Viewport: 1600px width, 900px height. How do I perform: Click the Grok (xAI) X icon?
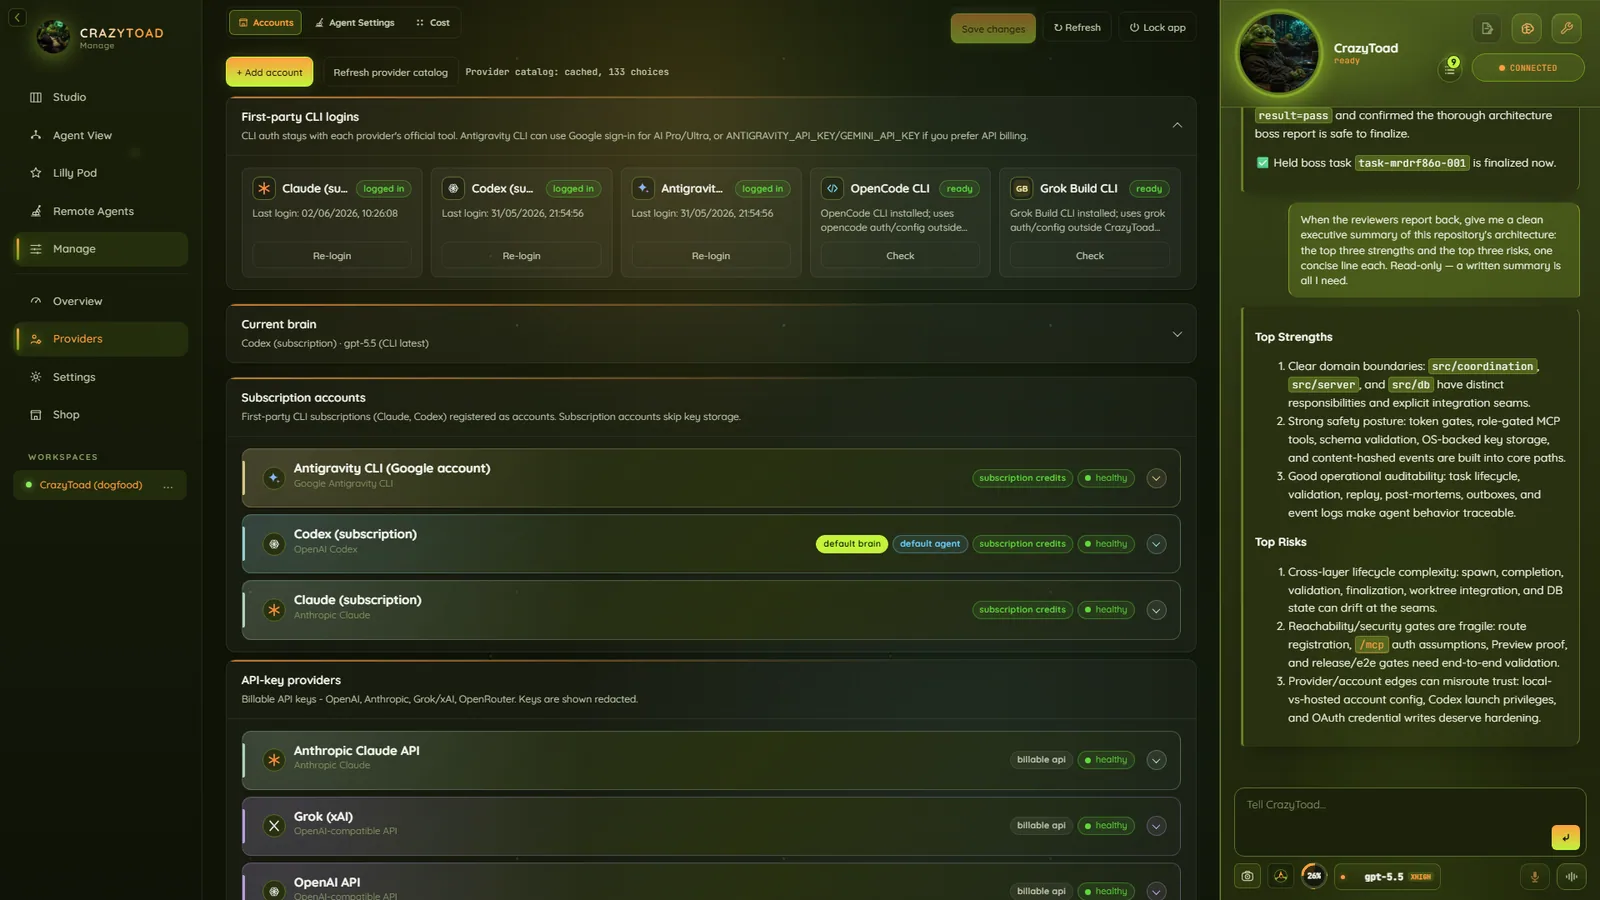(274, 826)
